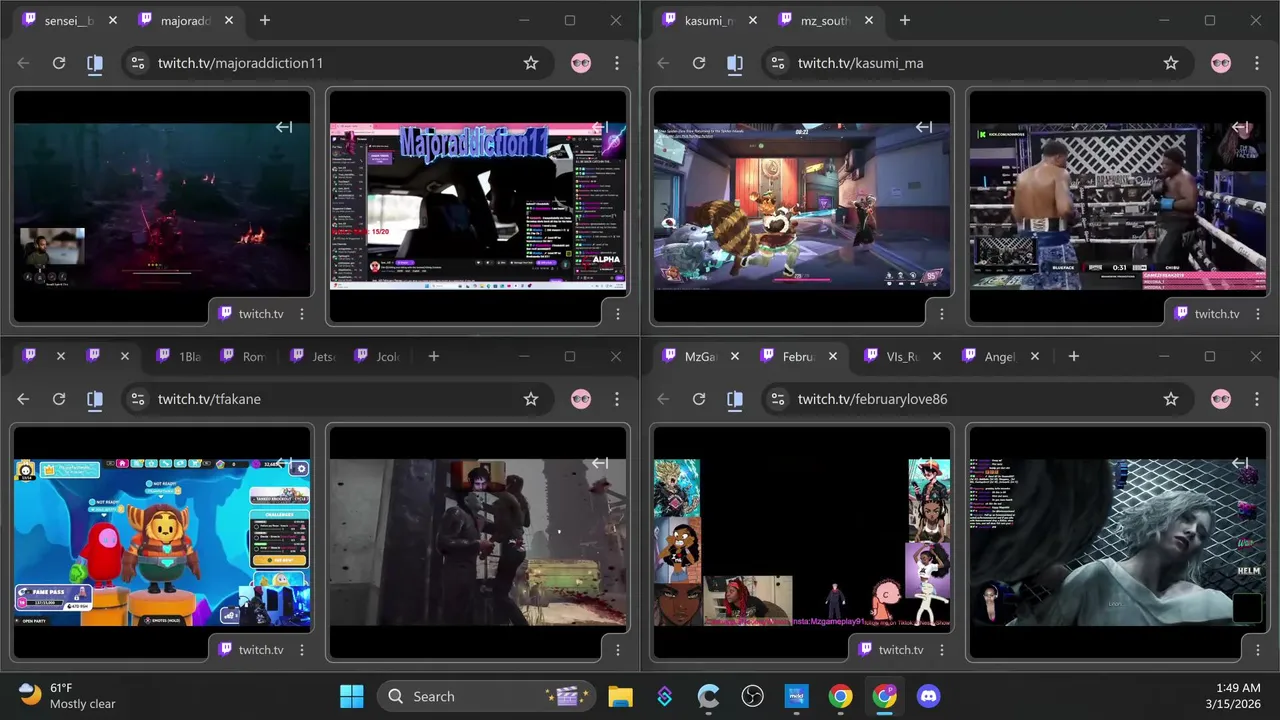Click split view icon in tfakane window
Image resolution: width=1280 pixels, height=720 pixels.
[x=95, y=399]
